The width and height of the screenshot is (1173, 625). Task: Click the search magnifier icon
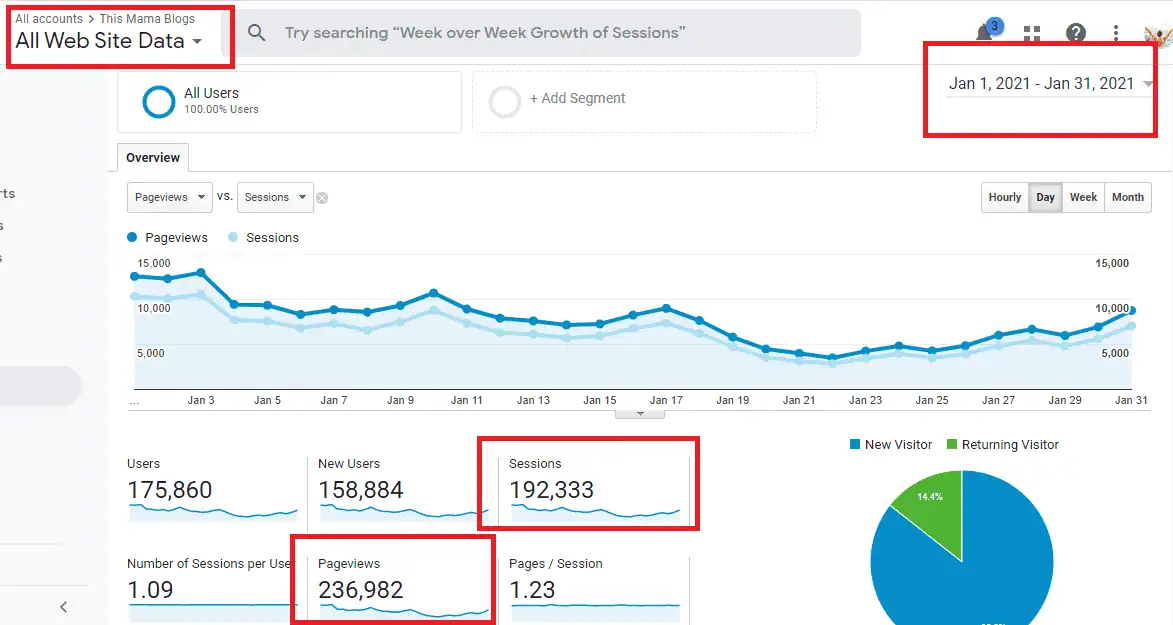click(257, 33)
